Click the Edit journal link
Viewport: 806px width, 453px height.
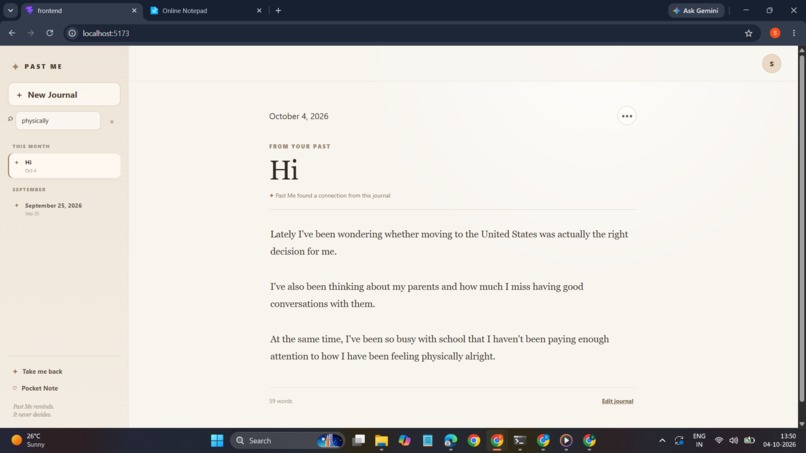coord(617,401)
